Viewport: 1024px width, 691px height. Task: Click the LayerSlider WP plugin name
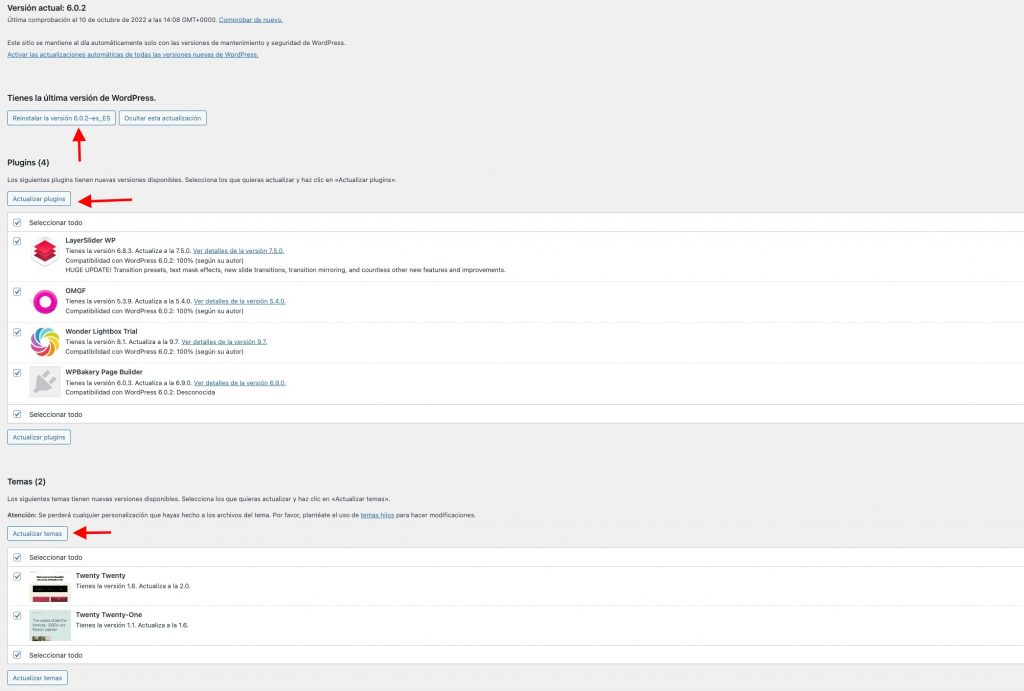click(x=90, y=240)
